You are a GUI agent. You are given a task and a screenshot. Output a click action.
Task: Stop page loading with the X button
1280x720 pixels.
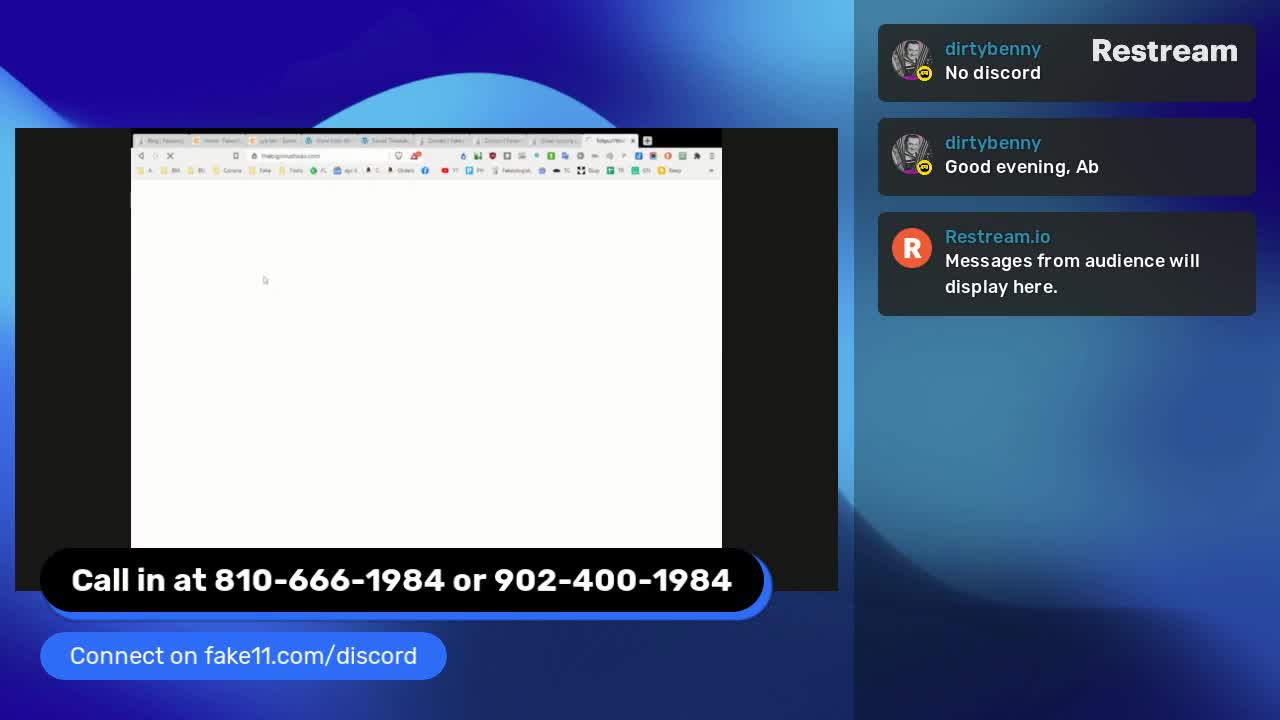coord(170,156)
